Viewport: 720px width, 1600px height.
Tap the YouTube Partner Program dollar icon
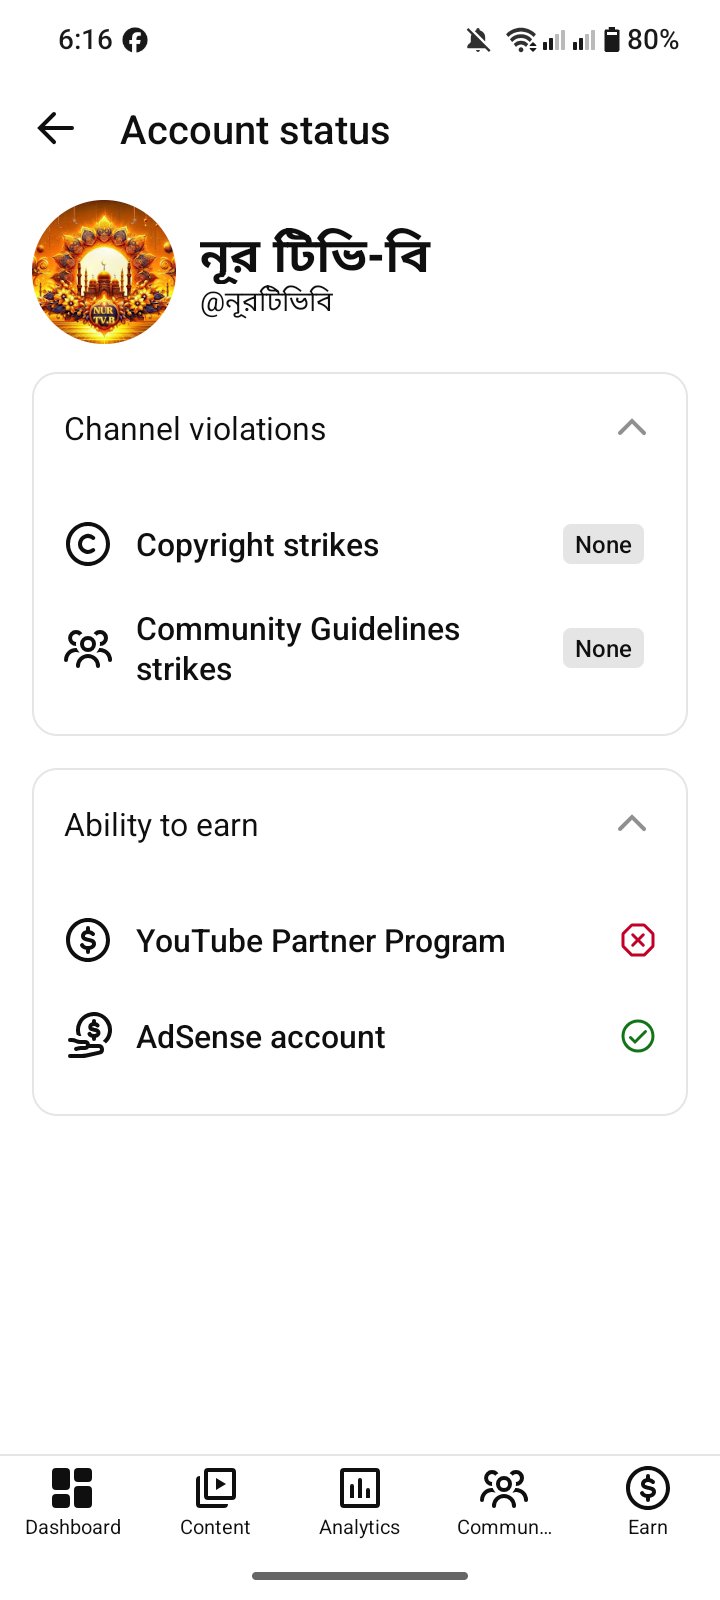click(x=88, y=940)
